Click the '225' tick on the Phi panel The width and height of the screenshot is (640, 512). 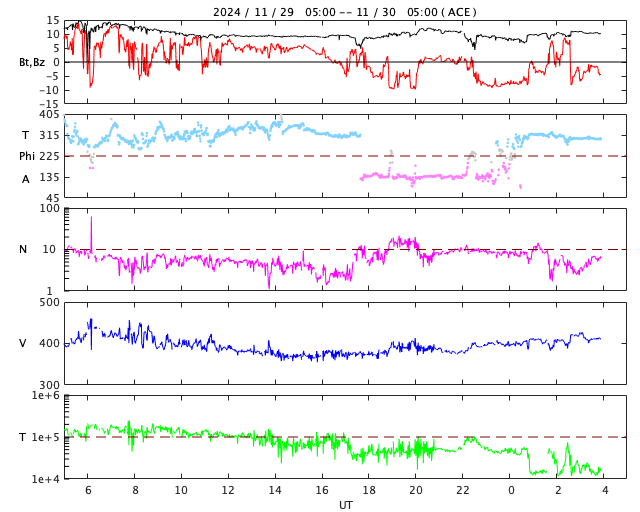coord(49,156)
